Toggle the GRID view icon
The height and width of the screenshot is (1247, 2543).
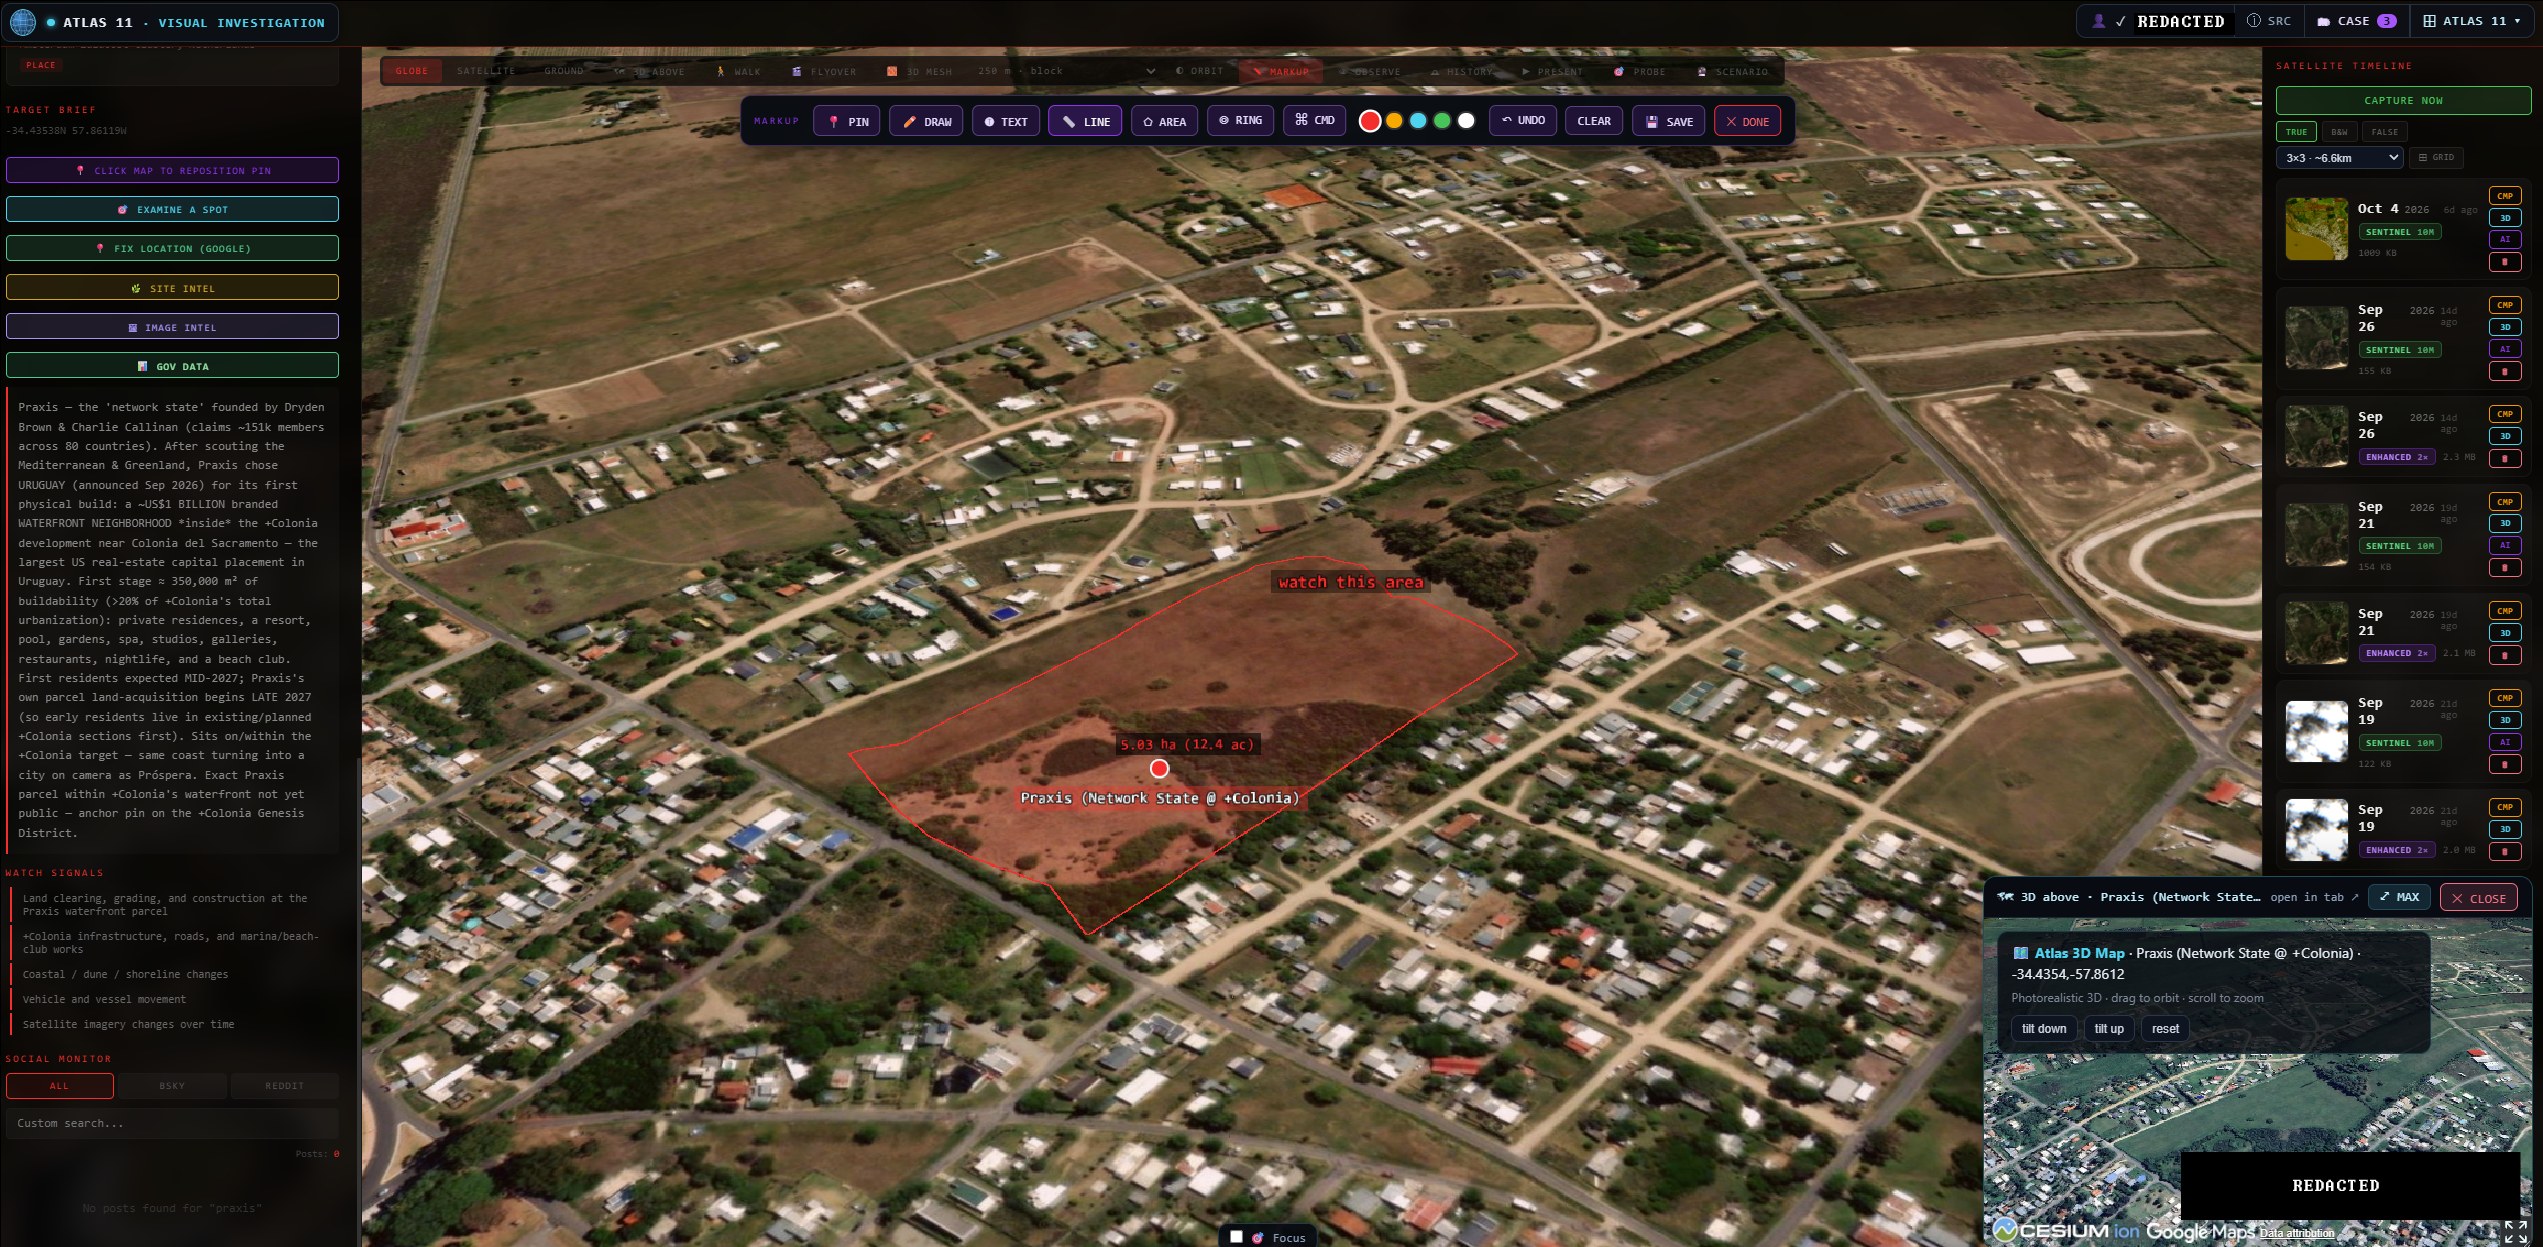coord(2435,158)
